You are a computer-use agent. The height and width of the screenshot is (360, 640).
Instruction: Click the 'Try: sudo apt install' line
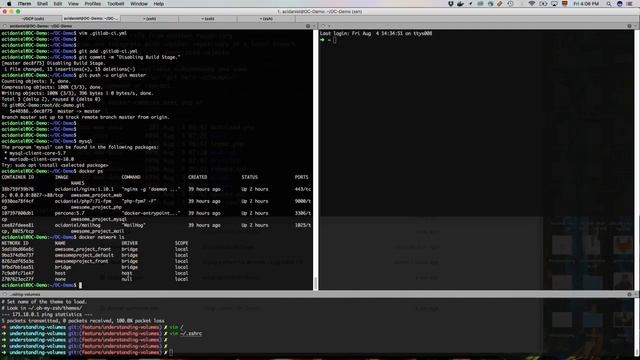pyautogui.click(x=55, y=165)
